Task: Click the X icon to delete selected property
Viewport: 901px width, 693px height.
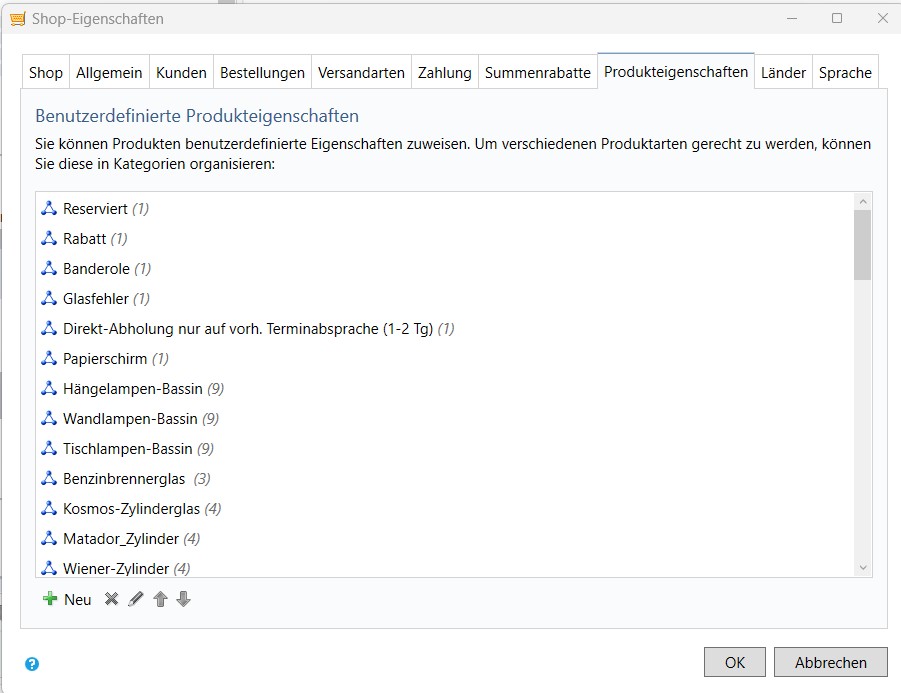Action: [110, 598]
